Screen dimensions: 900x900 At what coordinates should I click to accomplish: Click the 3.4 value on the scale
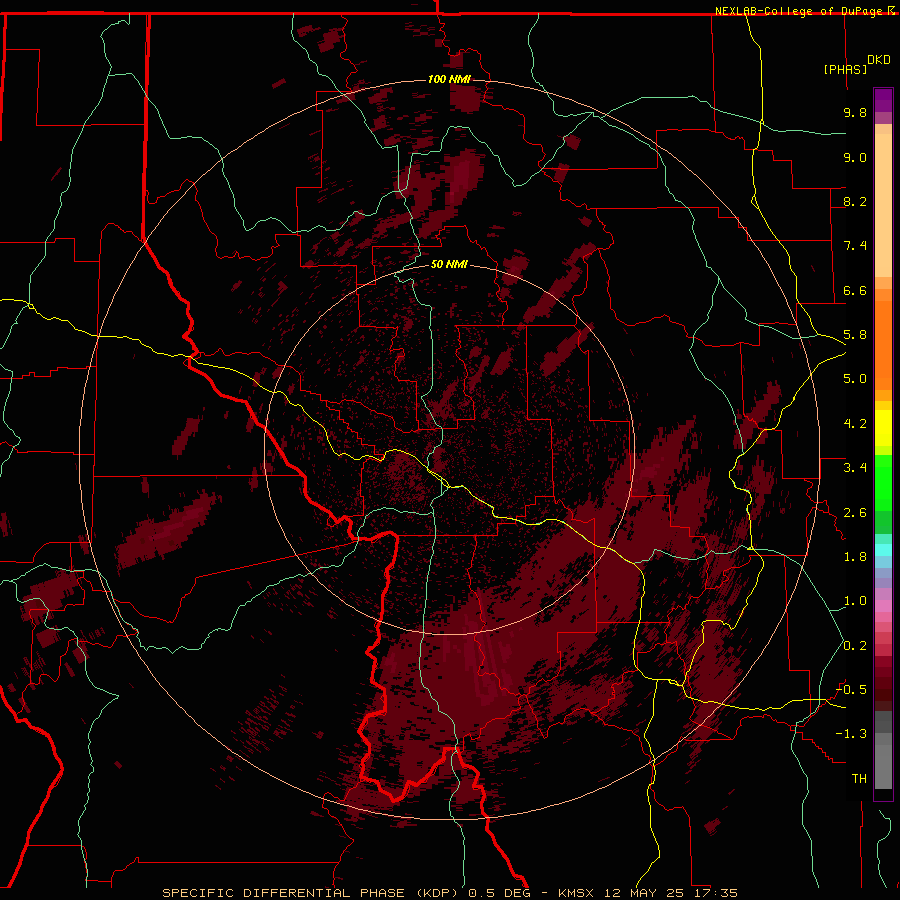tap(855, 468)
